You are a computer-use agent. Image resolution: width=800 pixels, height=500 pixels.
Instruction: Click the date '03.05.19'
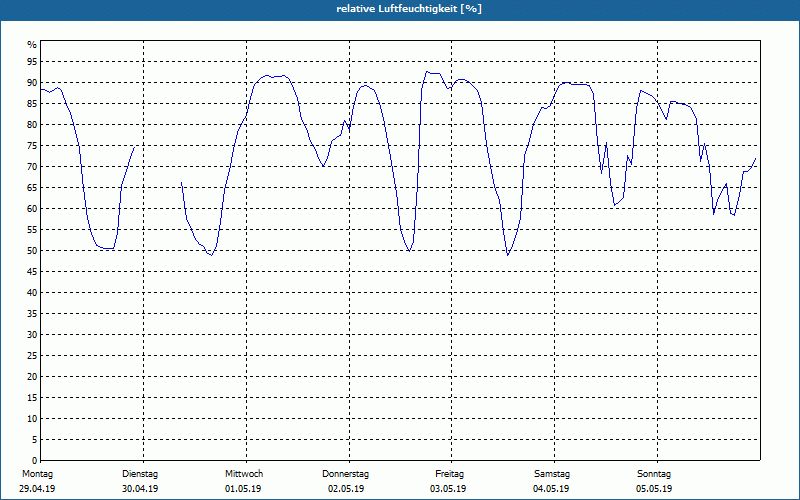coord(448,489)
